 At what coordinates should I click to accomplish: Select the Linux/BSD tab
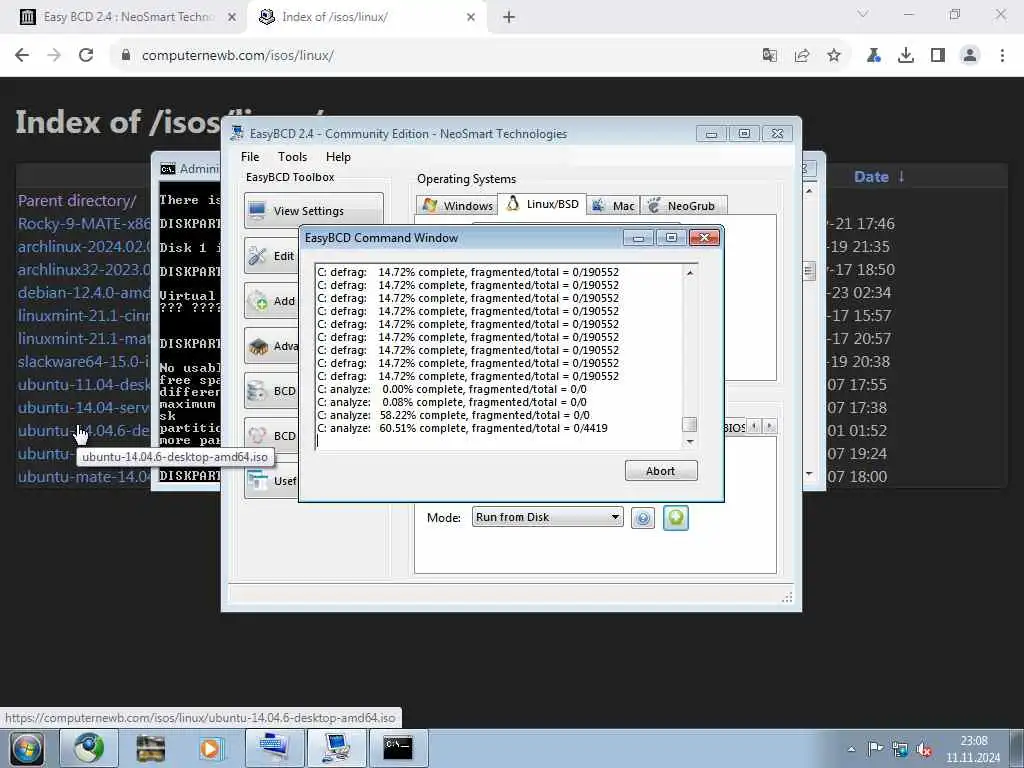[542, 204]
